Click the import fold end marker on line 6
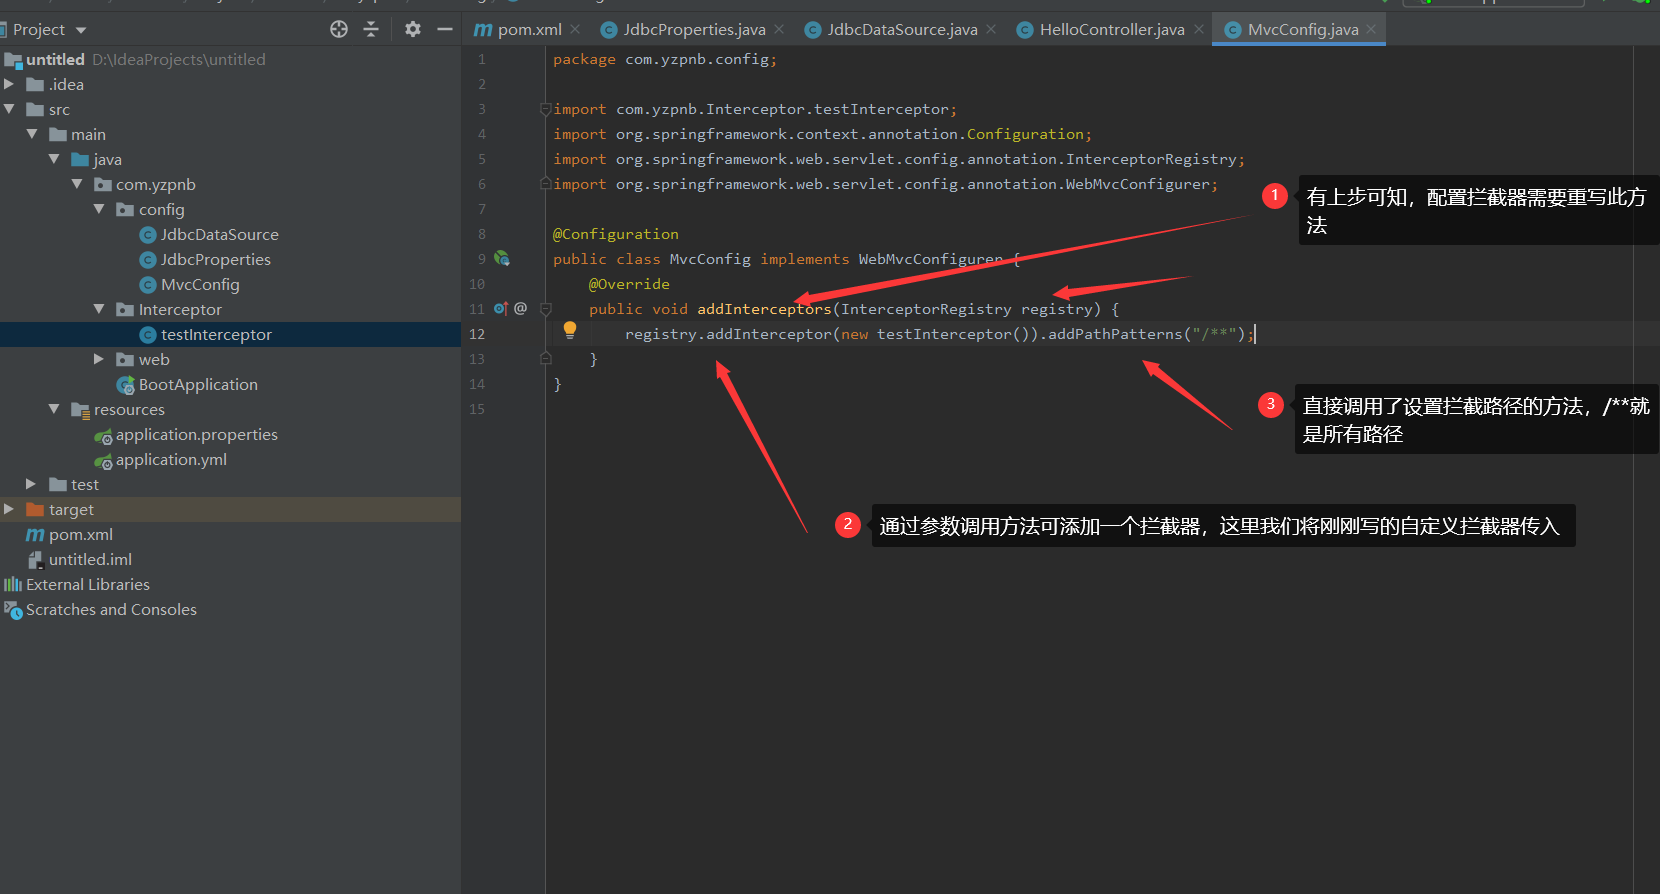Screen dimensions: 1660x894 [545, 183]
